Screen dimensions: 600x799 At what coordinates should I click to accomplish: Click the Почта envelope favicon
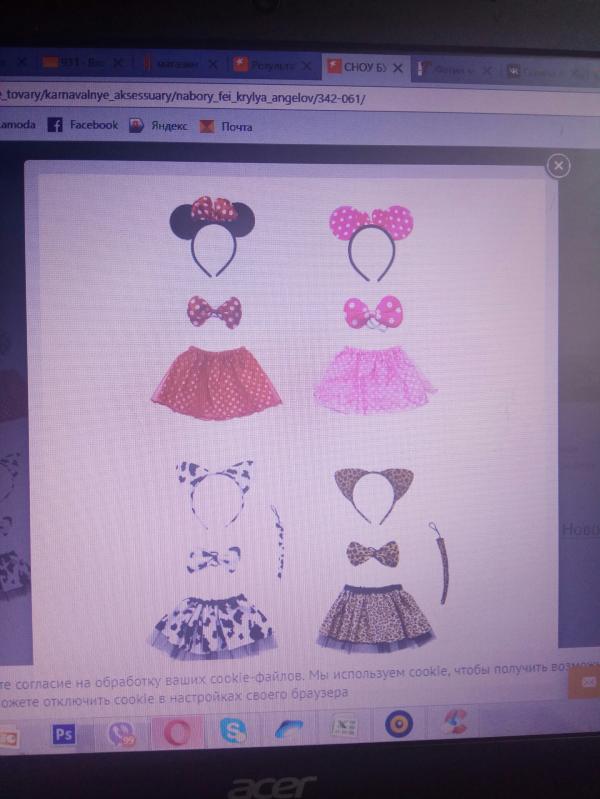pos(206,126)
